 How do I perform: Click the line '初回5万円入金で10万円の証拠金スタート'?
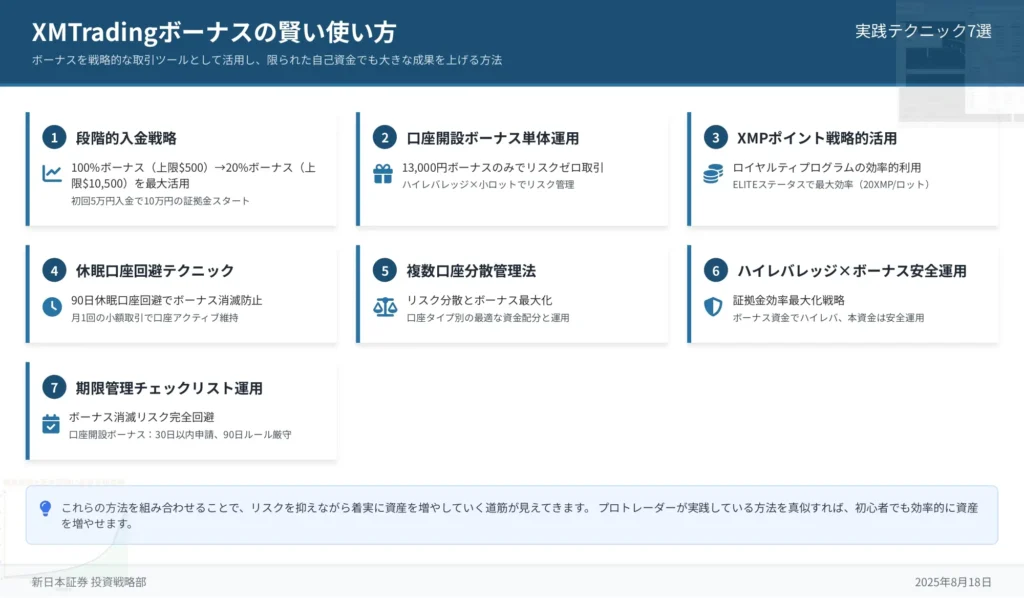tap(161, 201)
